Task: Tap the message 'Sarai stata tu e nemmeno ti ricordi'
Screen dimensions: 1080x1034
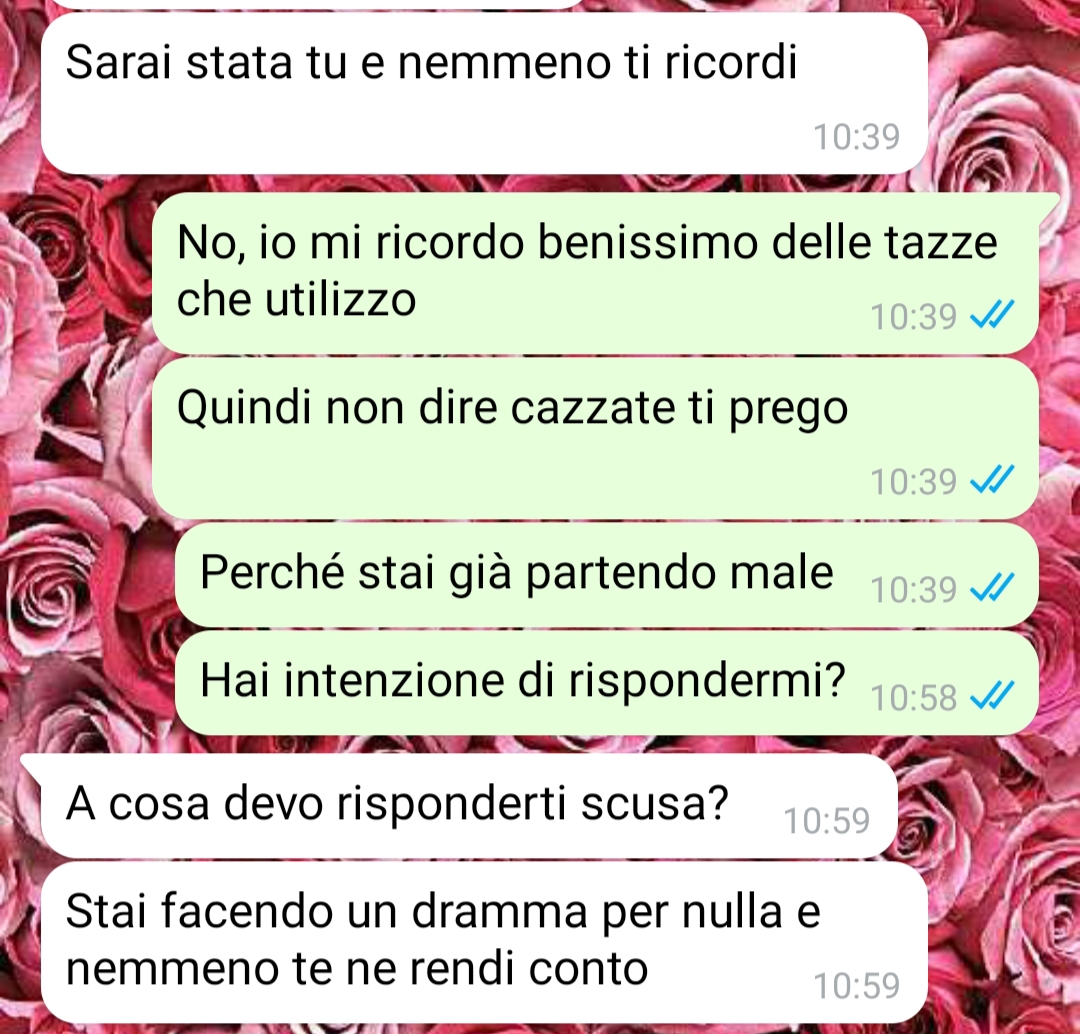Action: pyautogui.click(x=484, y=93)
